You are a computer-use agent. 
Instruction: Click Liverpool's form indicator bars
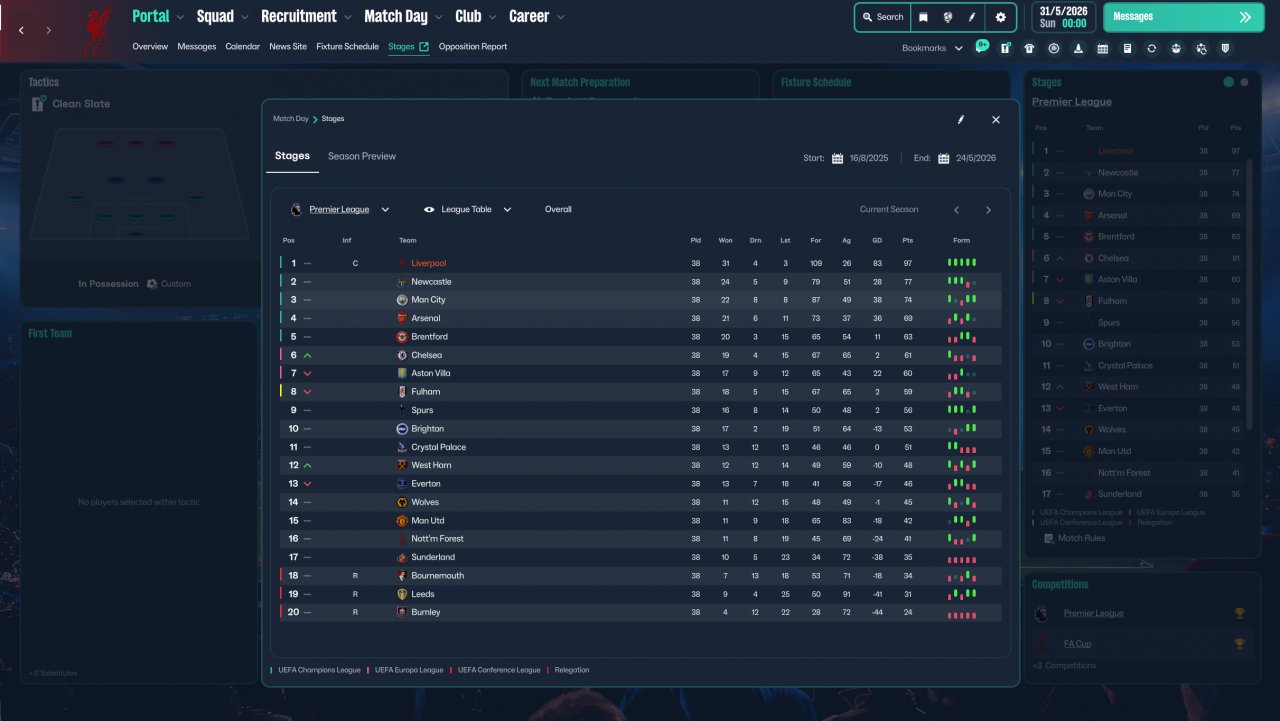tap(962, 263)
